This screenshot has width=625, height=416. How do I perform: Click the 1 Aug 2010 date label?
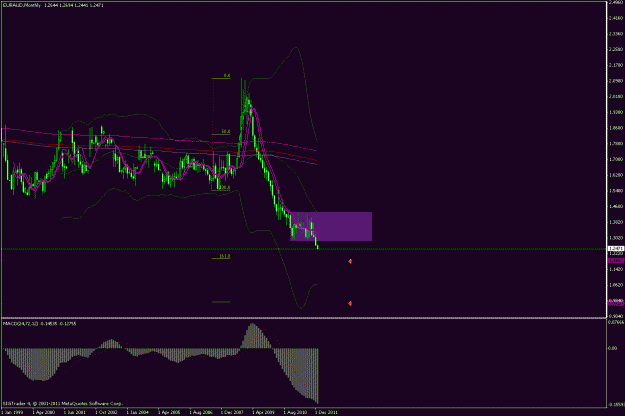point(295,412)
